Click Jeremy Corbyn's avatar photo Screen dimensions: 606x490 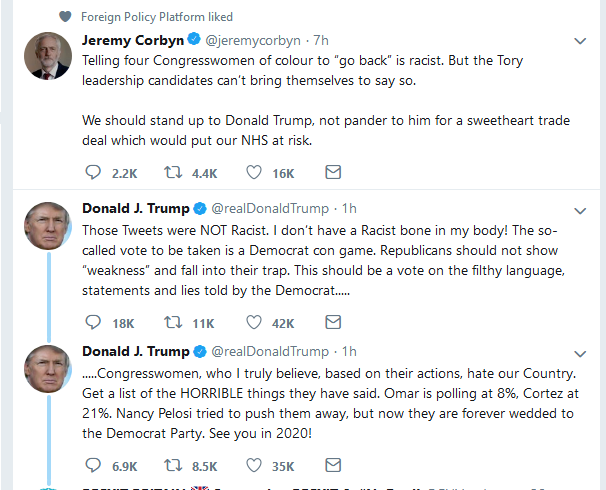pyautogui.click(x=46, y=60)
